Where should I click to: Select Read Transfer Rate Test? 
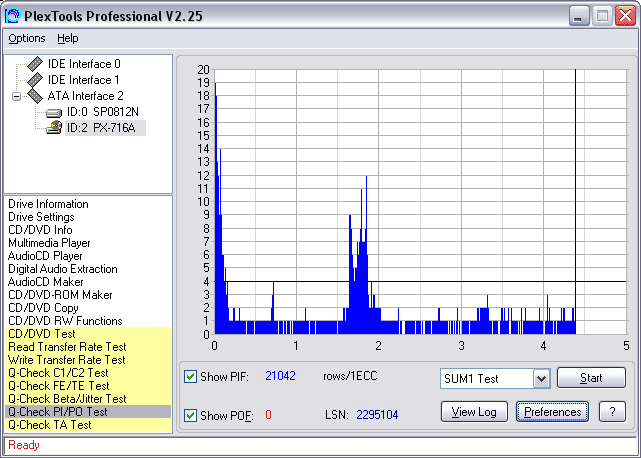[88, 347]
